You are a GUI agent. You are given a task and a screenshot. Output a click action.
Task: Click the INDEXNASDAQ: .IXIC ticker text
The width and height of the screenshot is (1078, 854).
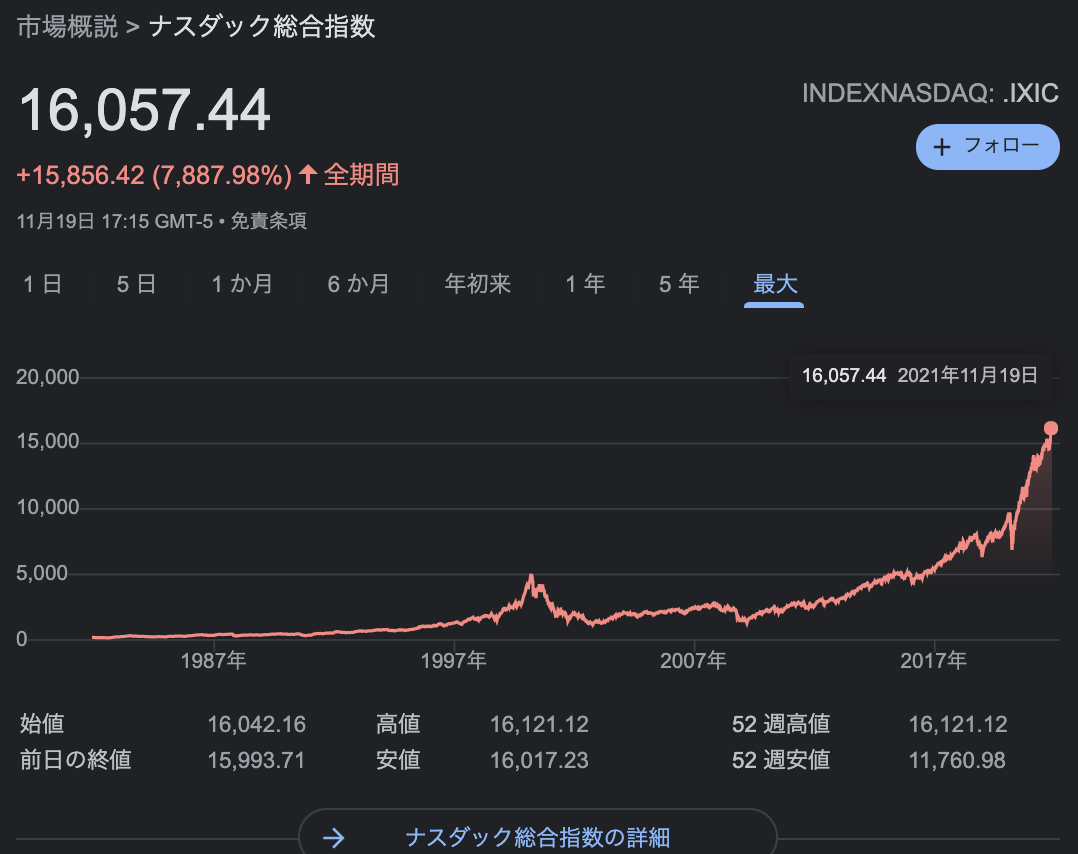coord(930,94)
